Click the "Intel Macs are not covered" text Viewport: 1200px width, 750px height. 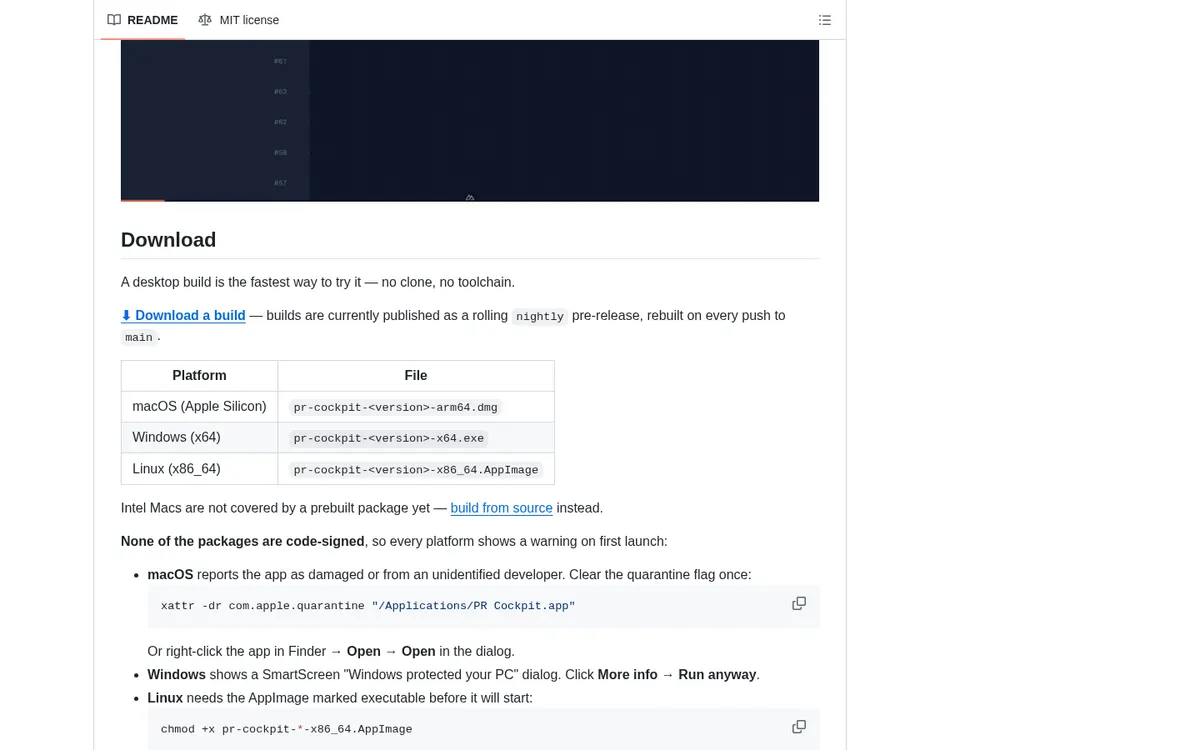point(283,508)
